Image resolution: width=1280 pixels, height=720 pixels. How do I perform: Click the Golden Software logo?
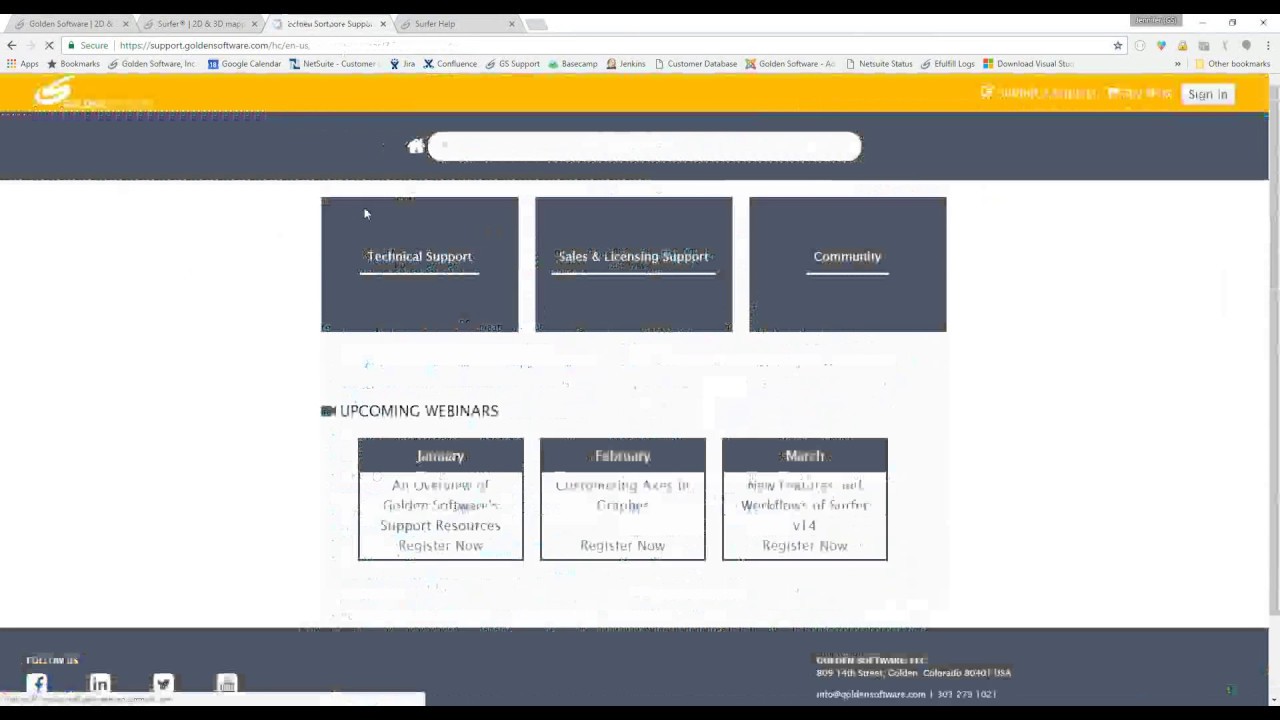[x=92, y=94]
